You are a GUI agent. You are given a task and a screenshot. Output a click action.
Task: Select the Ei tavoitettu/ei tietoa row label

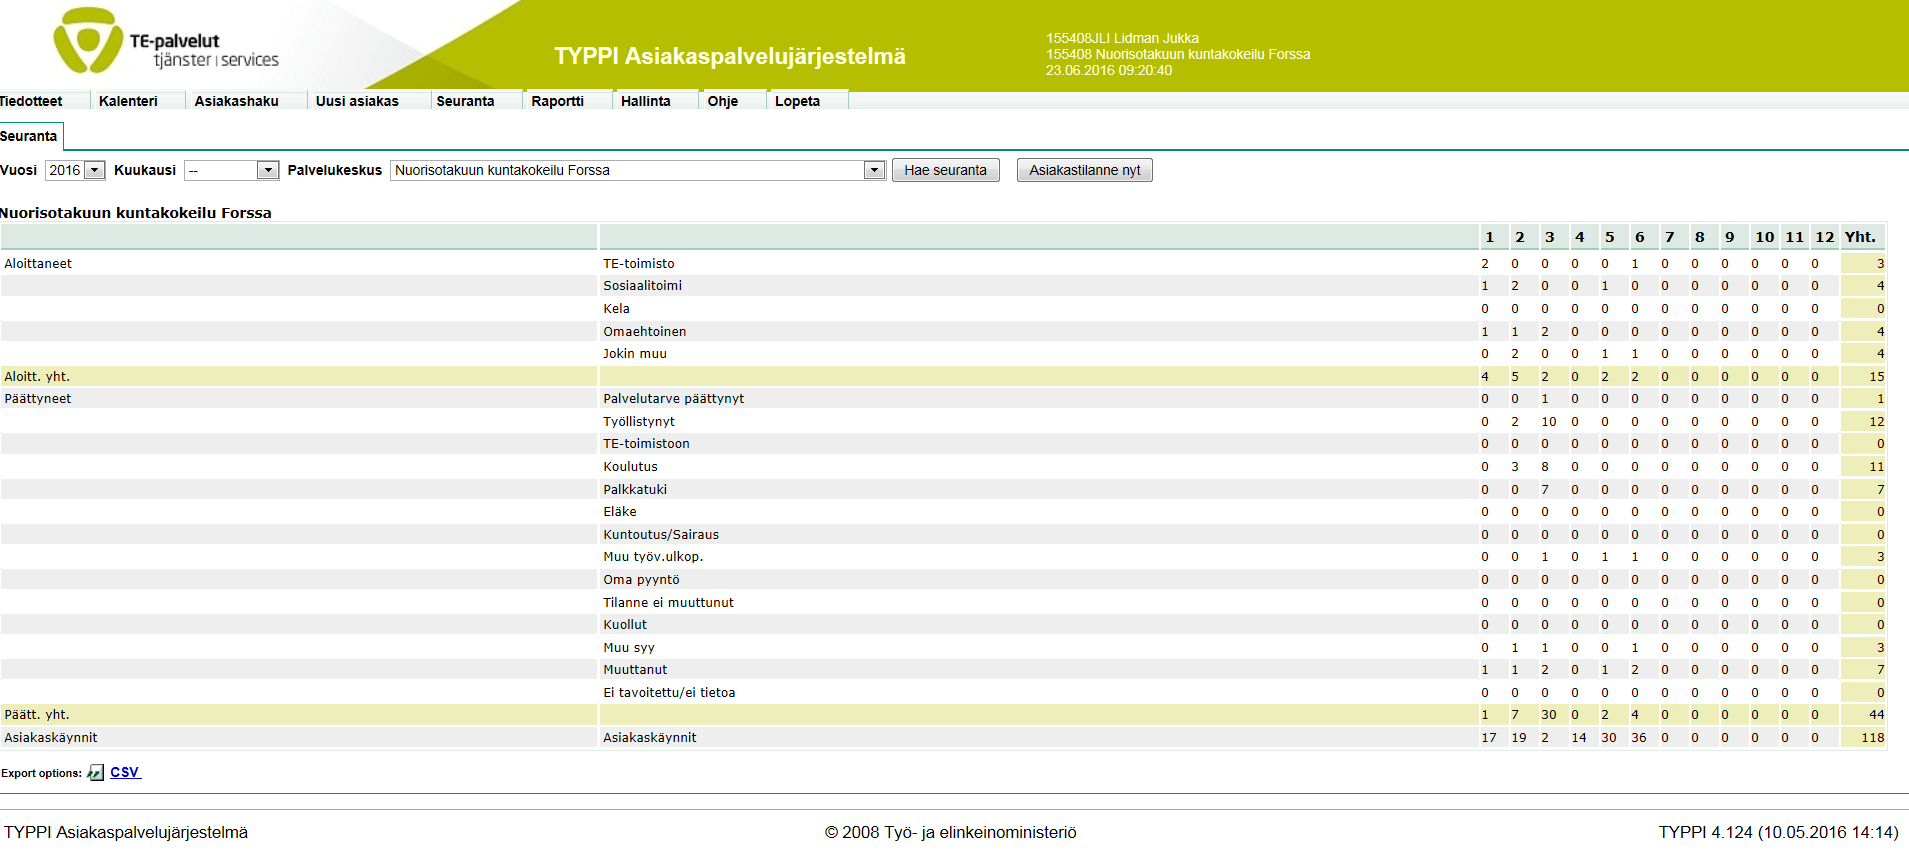pos(669,693)
